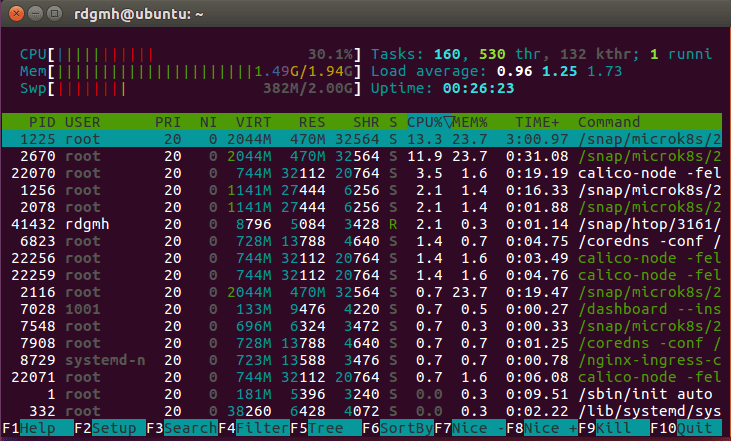
Task: Click the CPU usage meter bar
Action: (190, 55)
